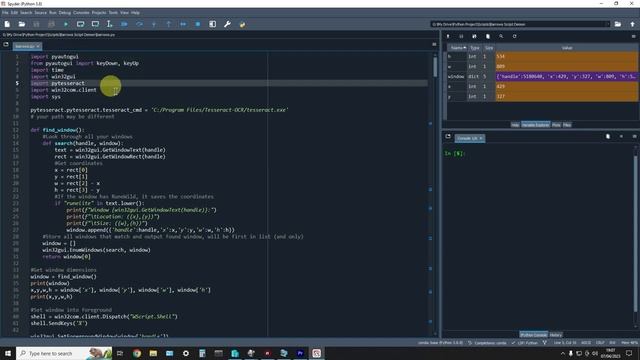Select the variable h value 534
The height and width of the screenshot is (360, 640).
point(566,56)
